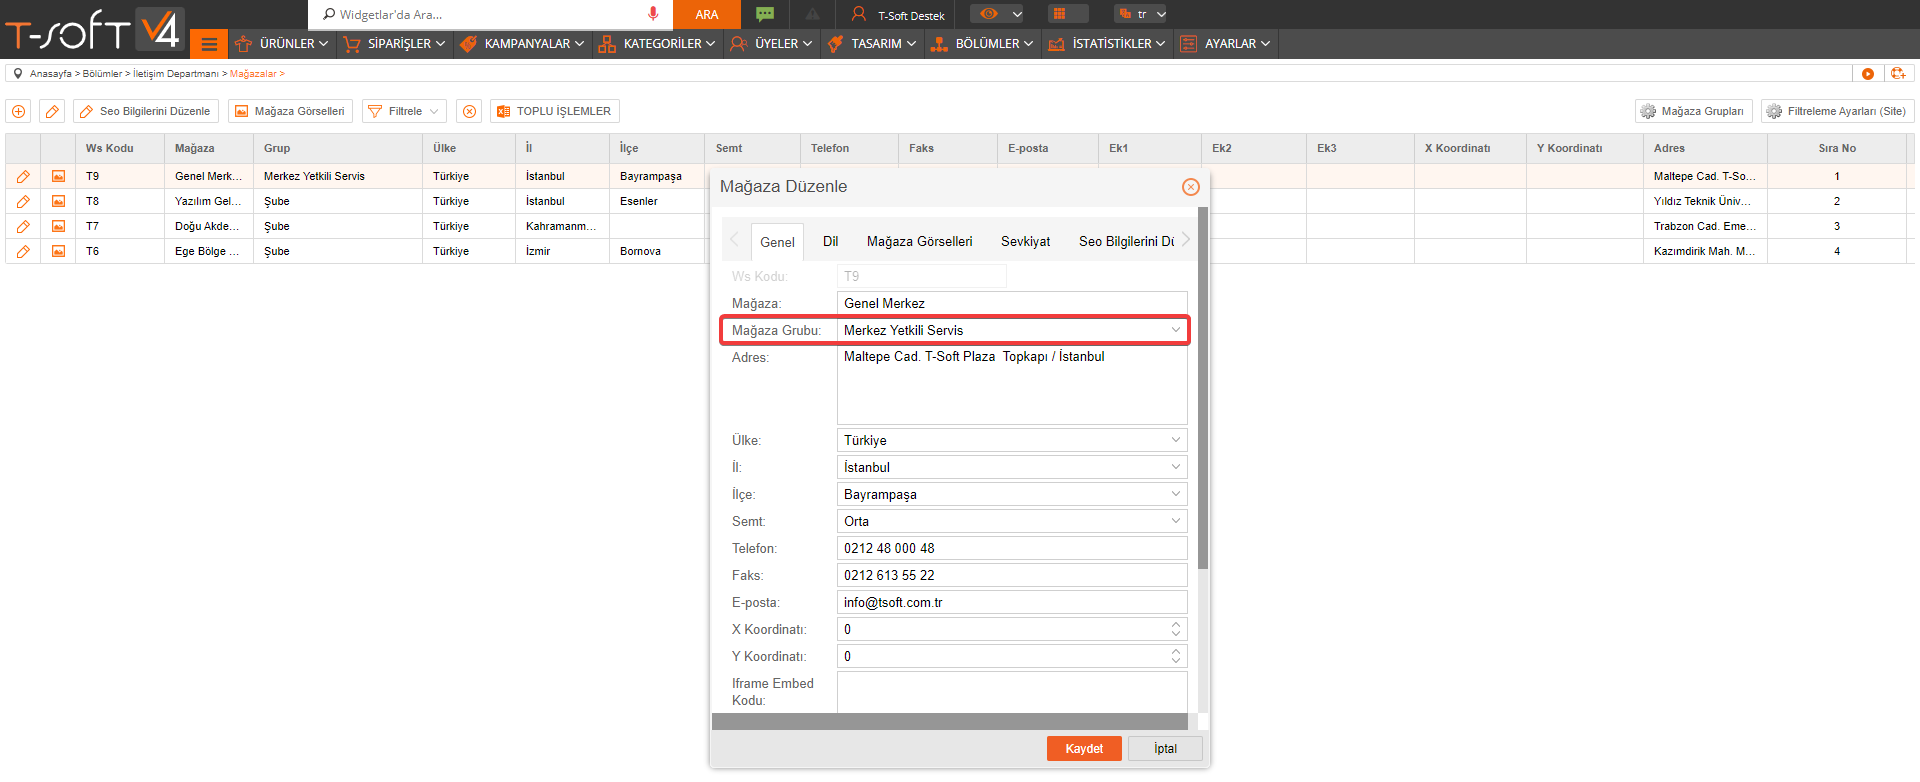This screenshot has height=782, width=1920.
Task: Click the refresh icon beside the breadcrumb bar
Action: click(1898, 74)
